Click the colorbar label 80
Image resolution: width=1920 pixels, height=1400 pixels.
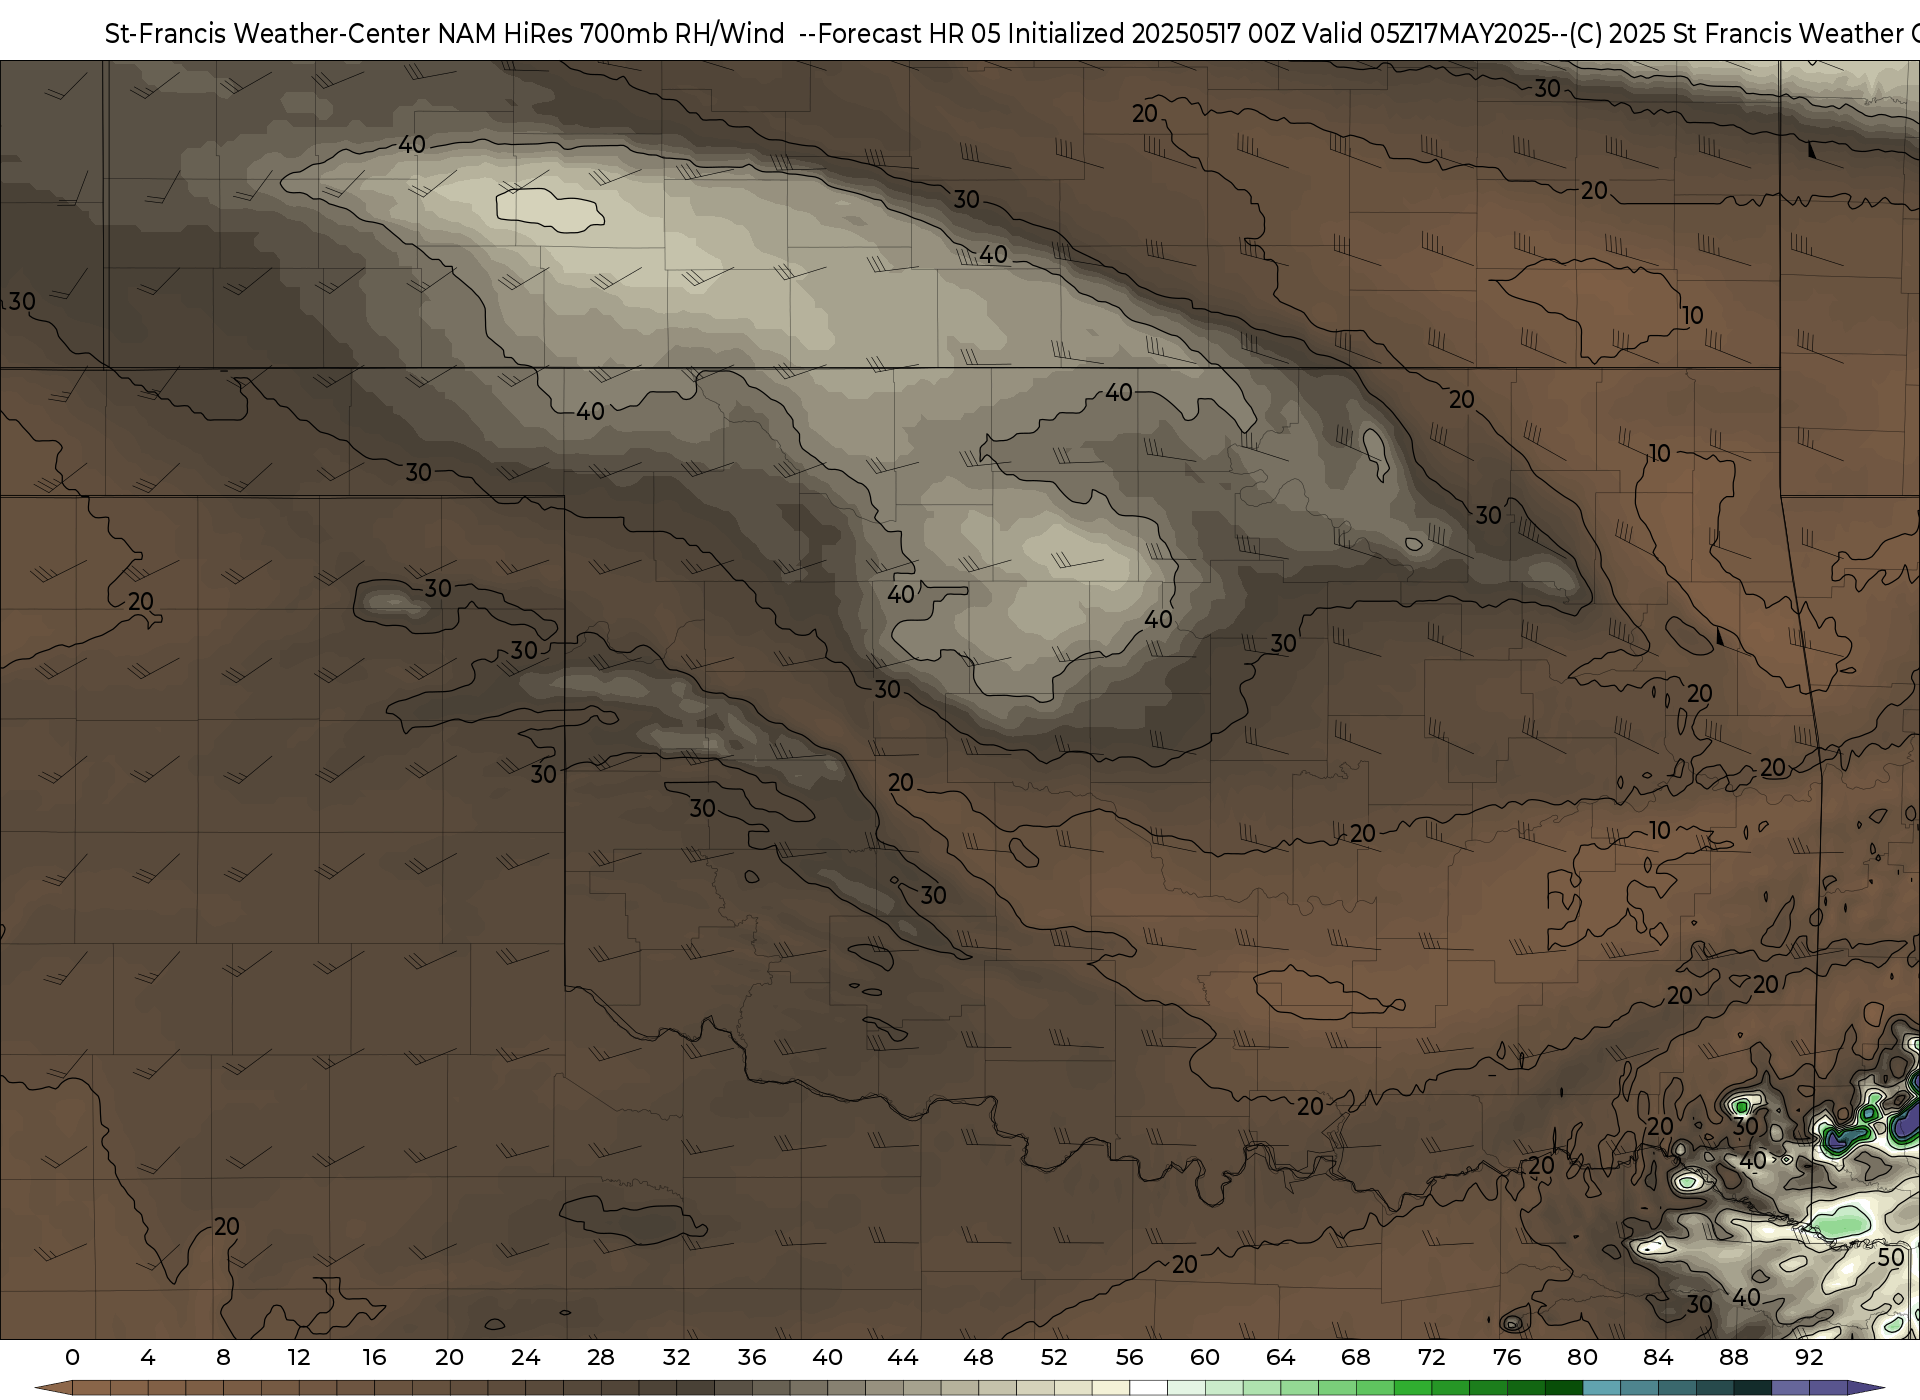pyautogui.click(x=1582, y=1357)
